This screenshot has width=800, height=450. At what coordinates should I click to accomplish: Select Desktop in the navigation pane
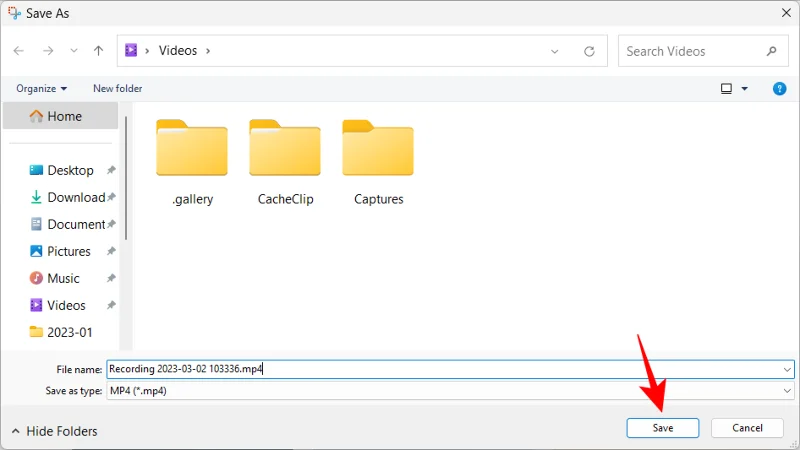tap(70, 170)
